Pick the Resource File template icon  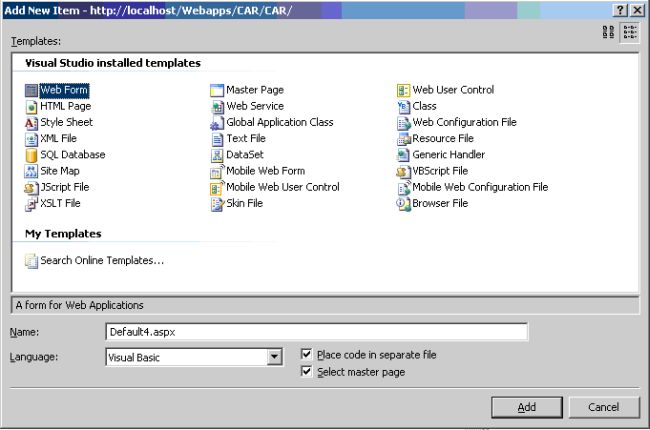coord(403,139)
